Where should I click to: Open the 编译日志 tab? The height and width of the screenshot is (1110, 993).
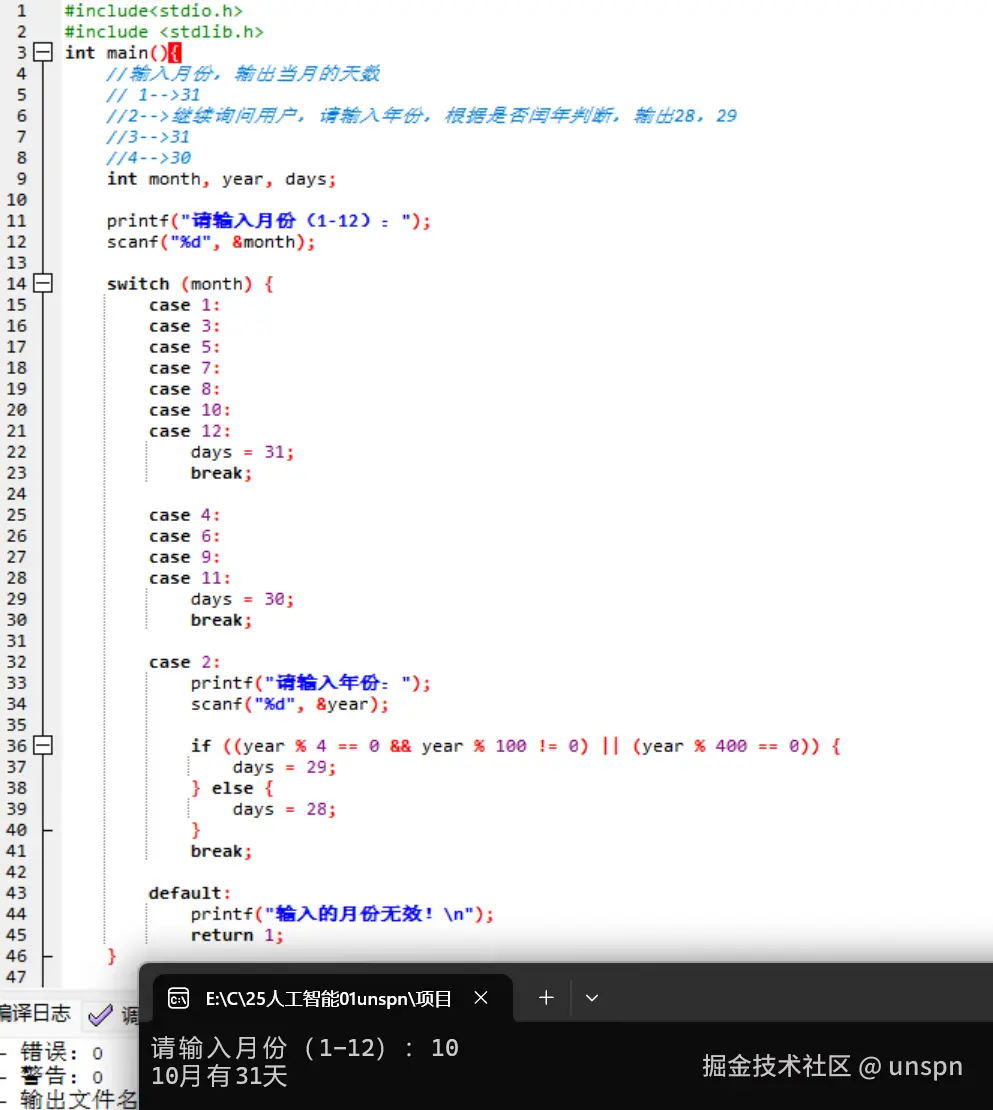[35, 1014]
